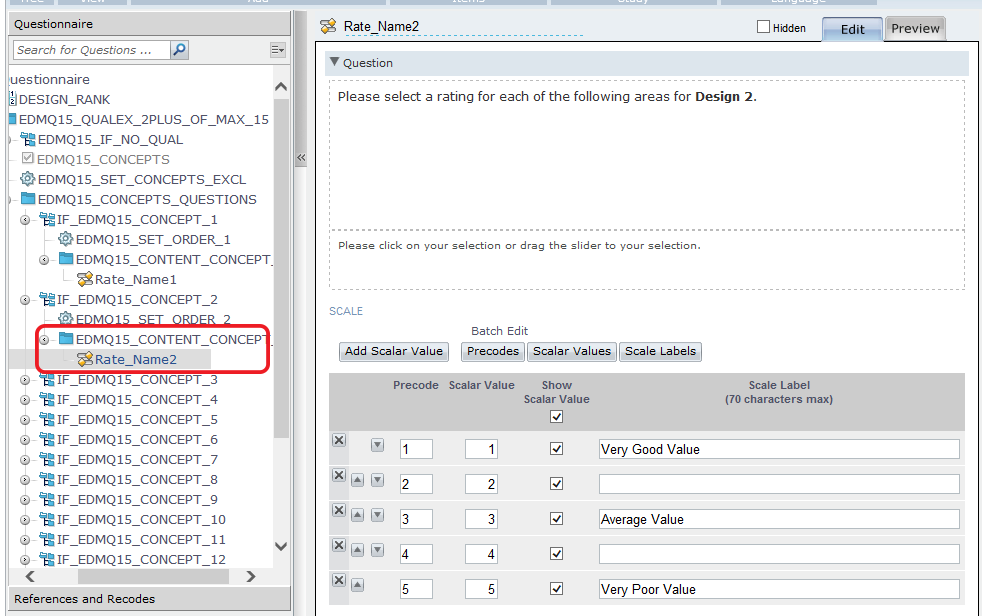The width and height of the screenshot is (982, 616).
Task: Click the Scale Labels batch edit button
Action: pyautogui.click(x=660, y=351)
